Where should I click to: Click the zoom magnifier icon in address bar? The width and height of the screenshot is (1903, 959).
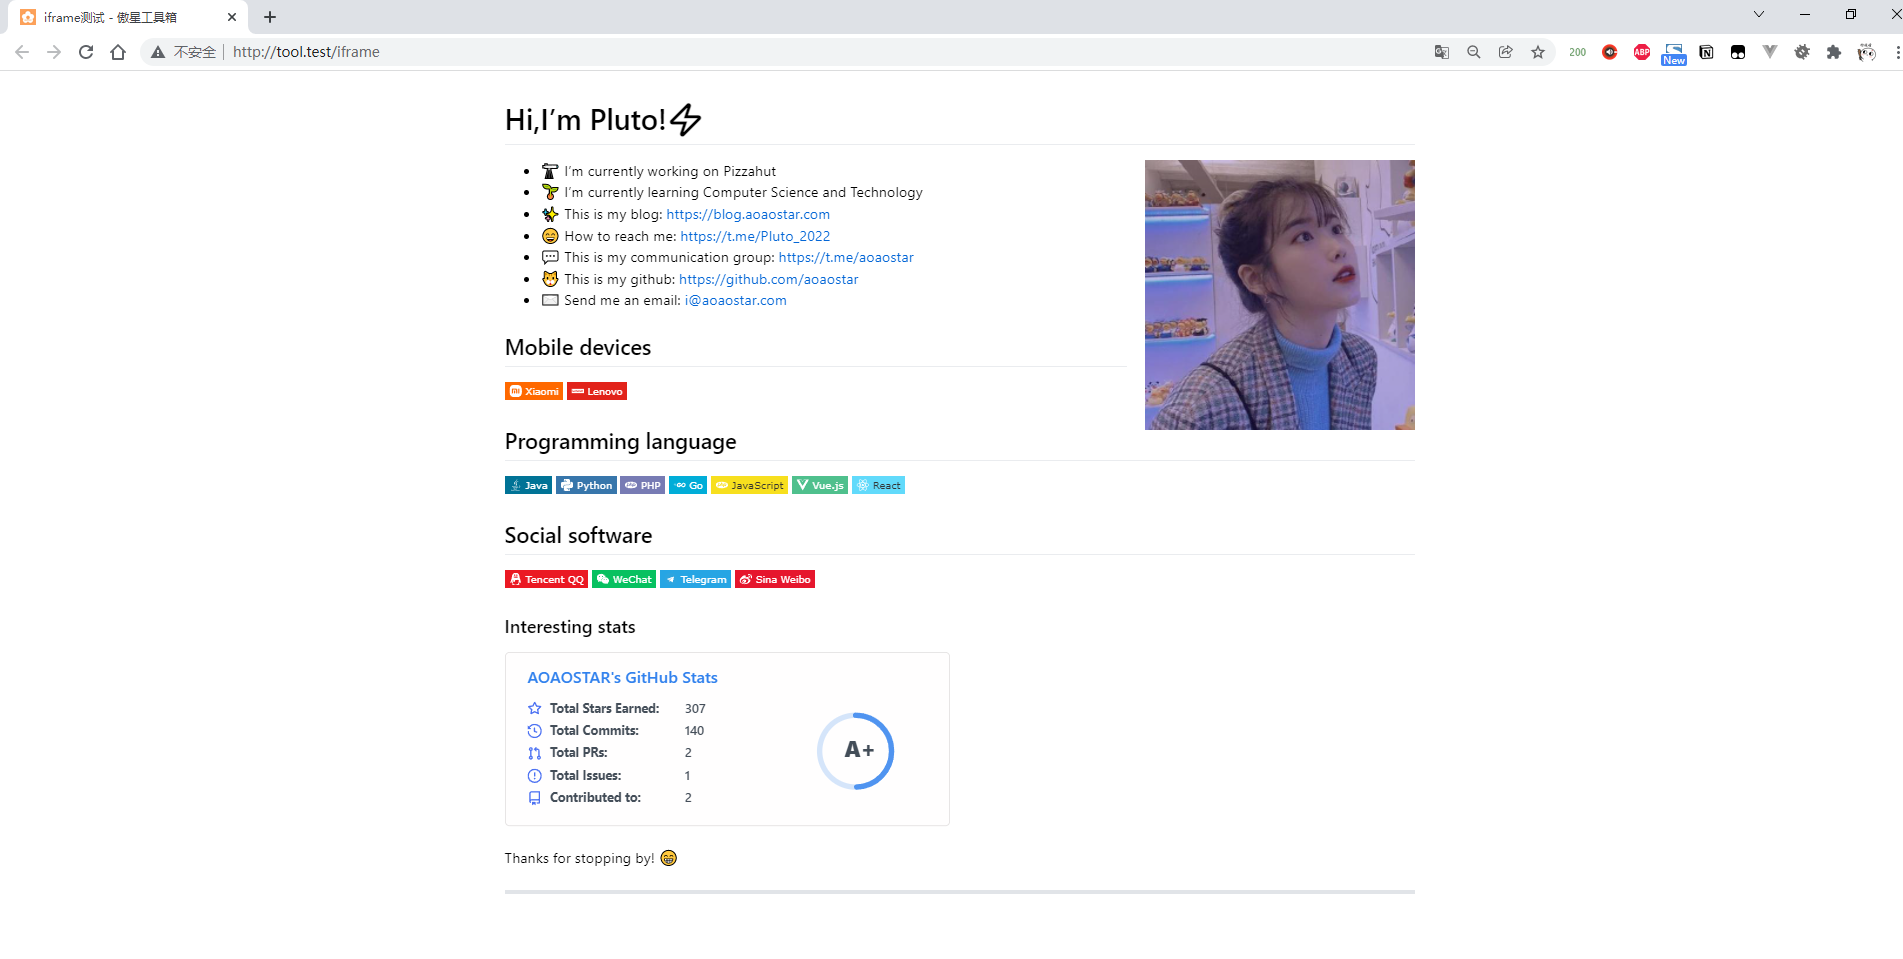[1473, 52]
